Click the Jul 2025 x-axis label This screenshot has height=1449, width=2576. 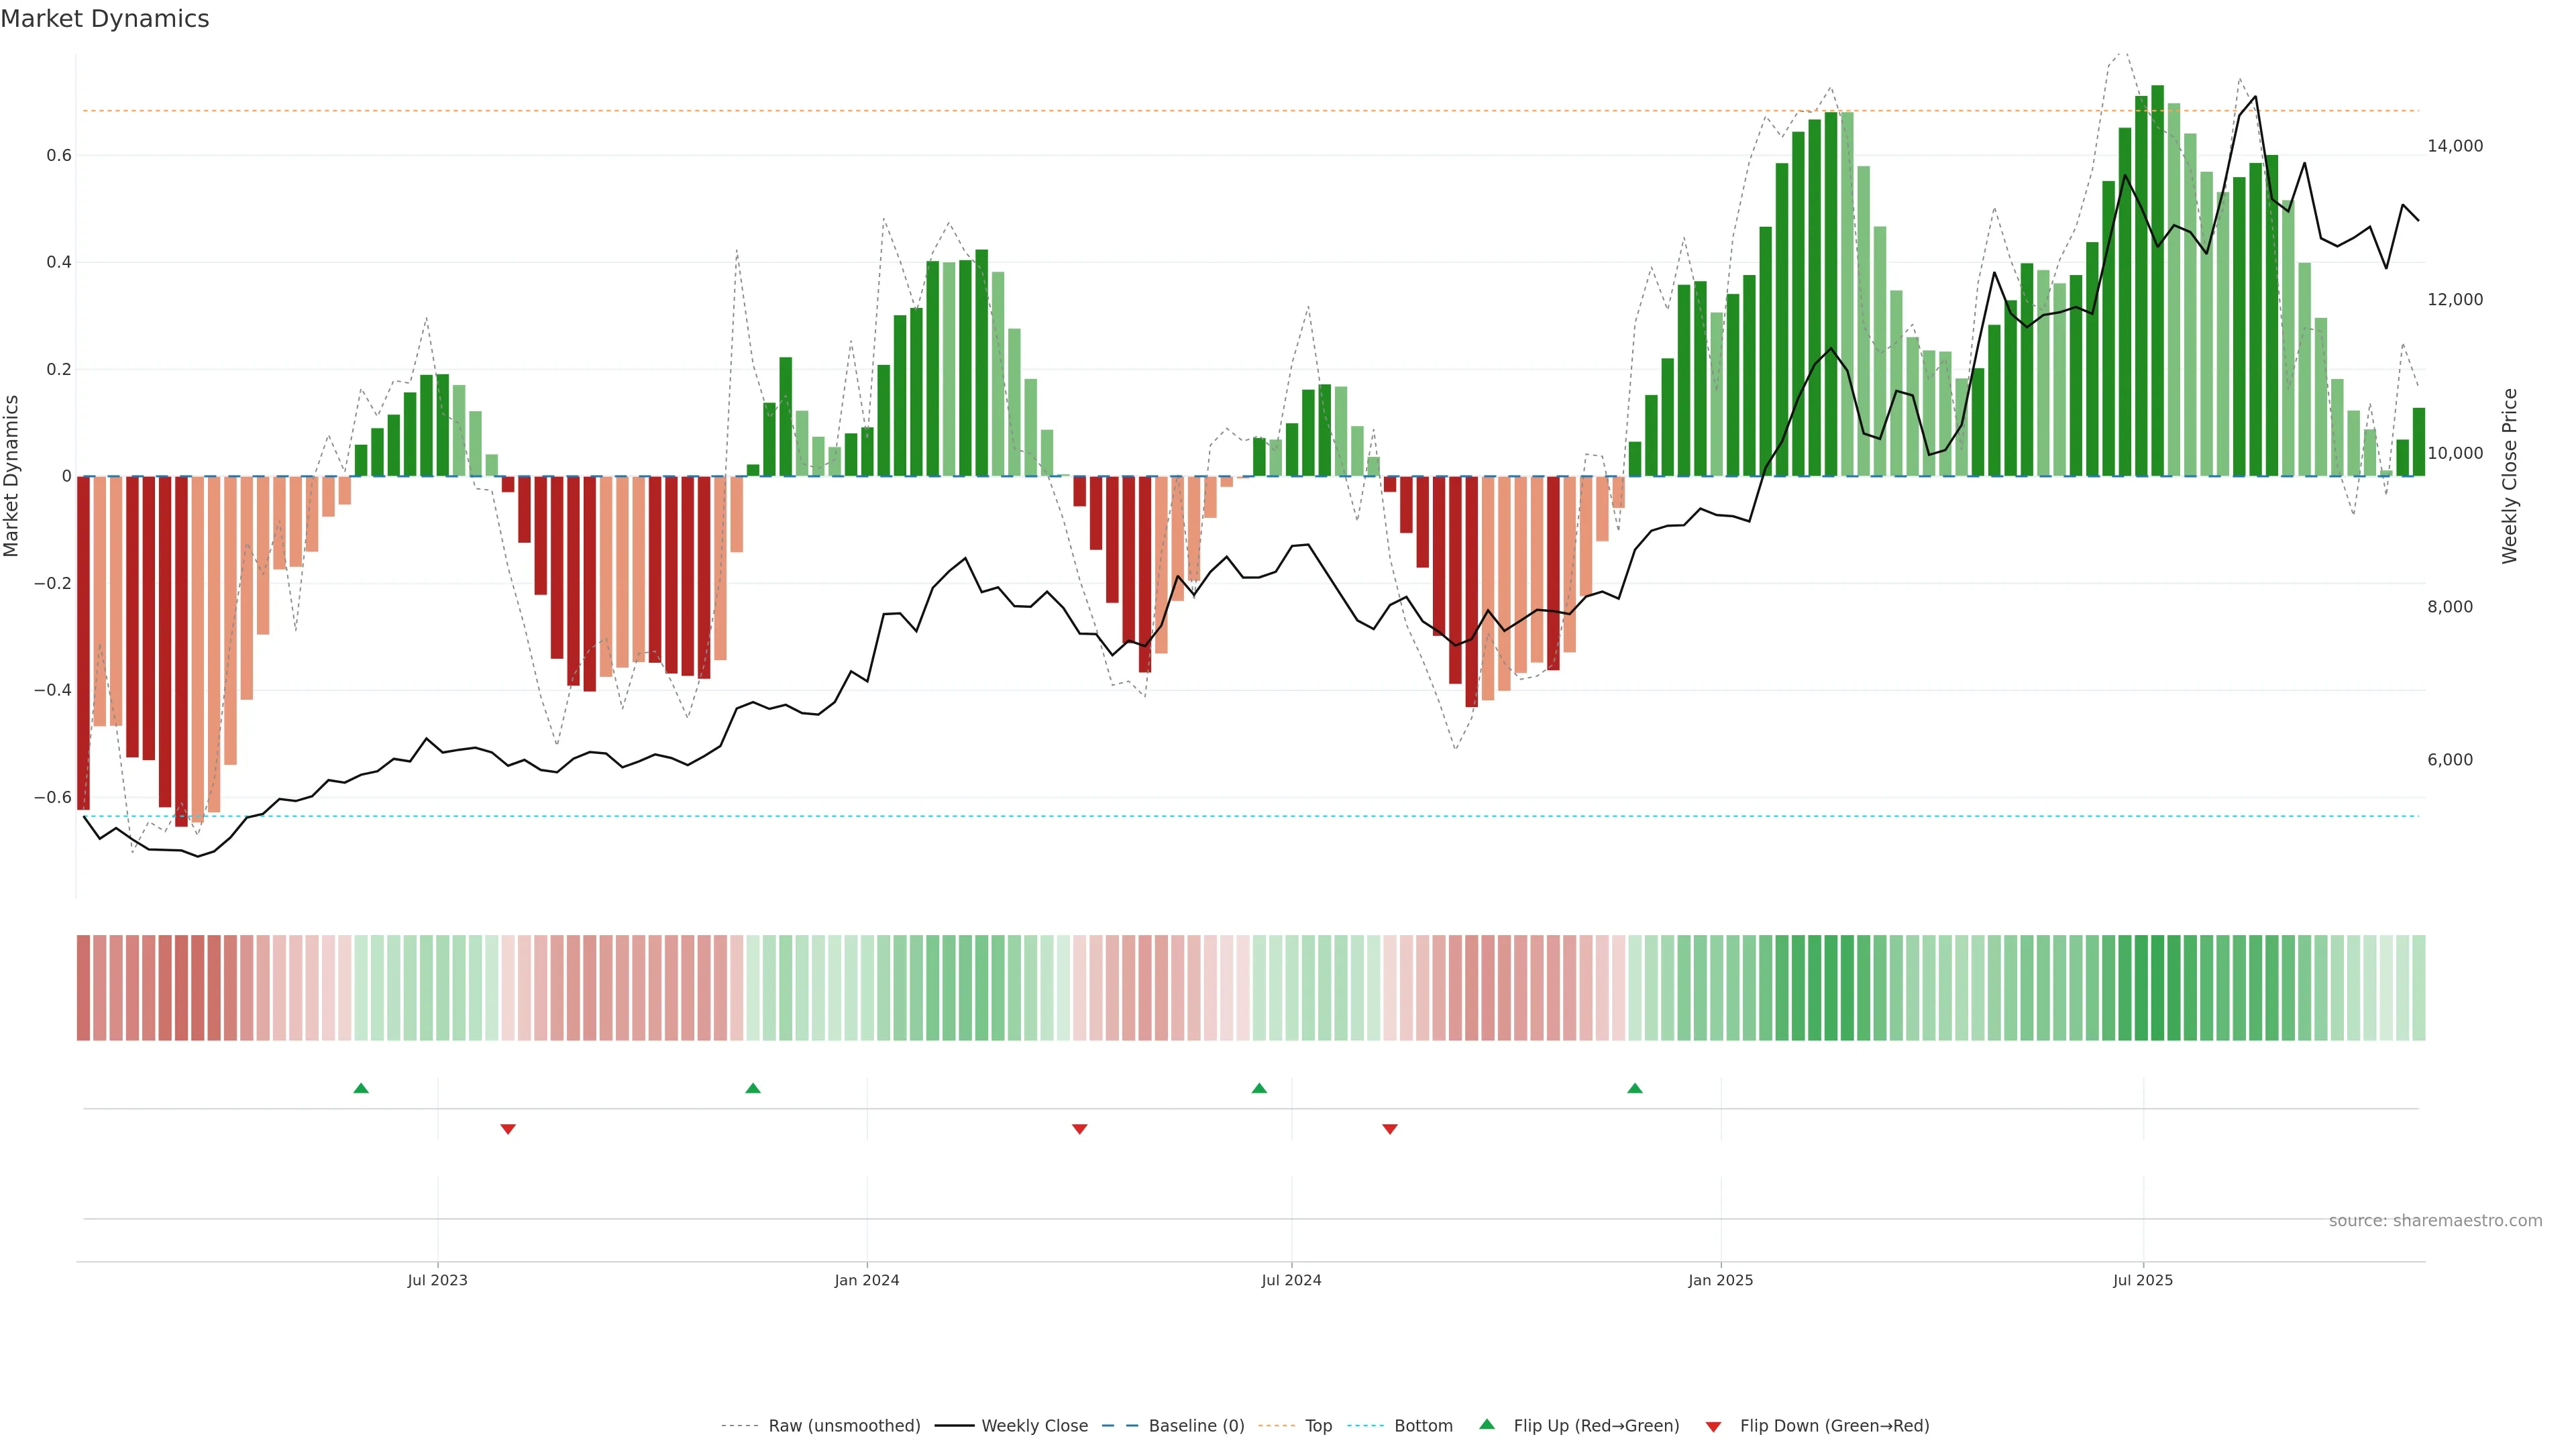point(2142,1280)
